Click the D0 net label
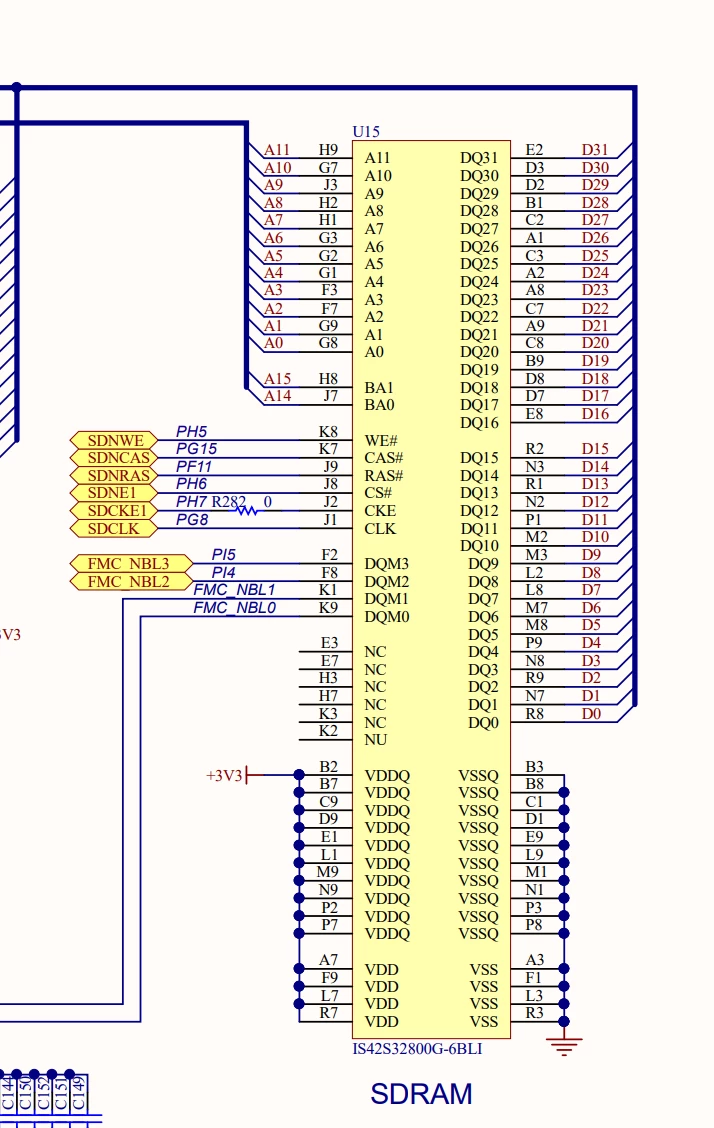 [591, 714]
